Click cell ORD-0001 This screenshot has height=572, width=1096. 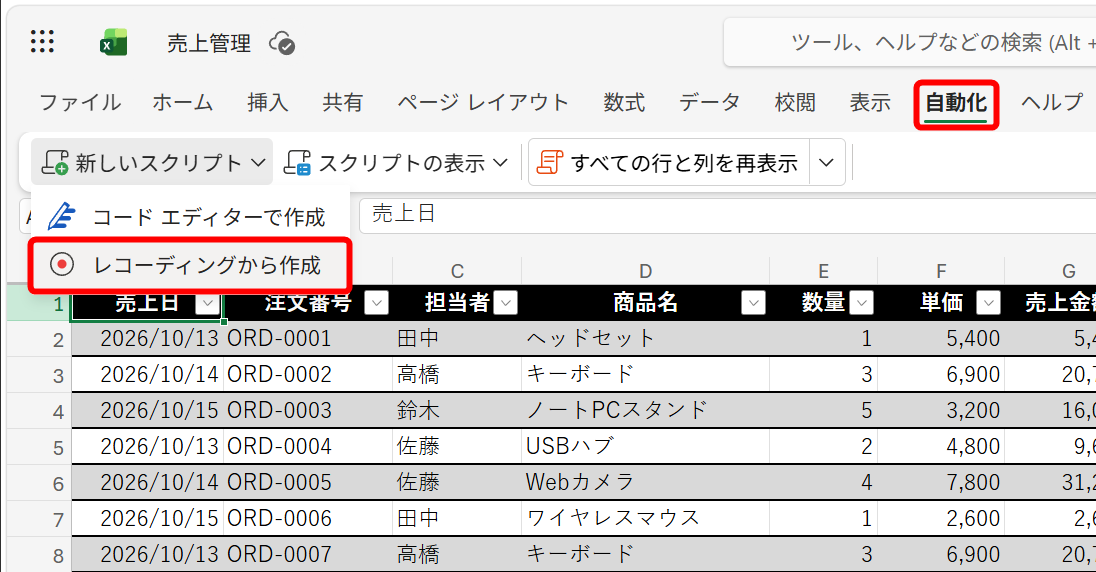pos(308,339)
